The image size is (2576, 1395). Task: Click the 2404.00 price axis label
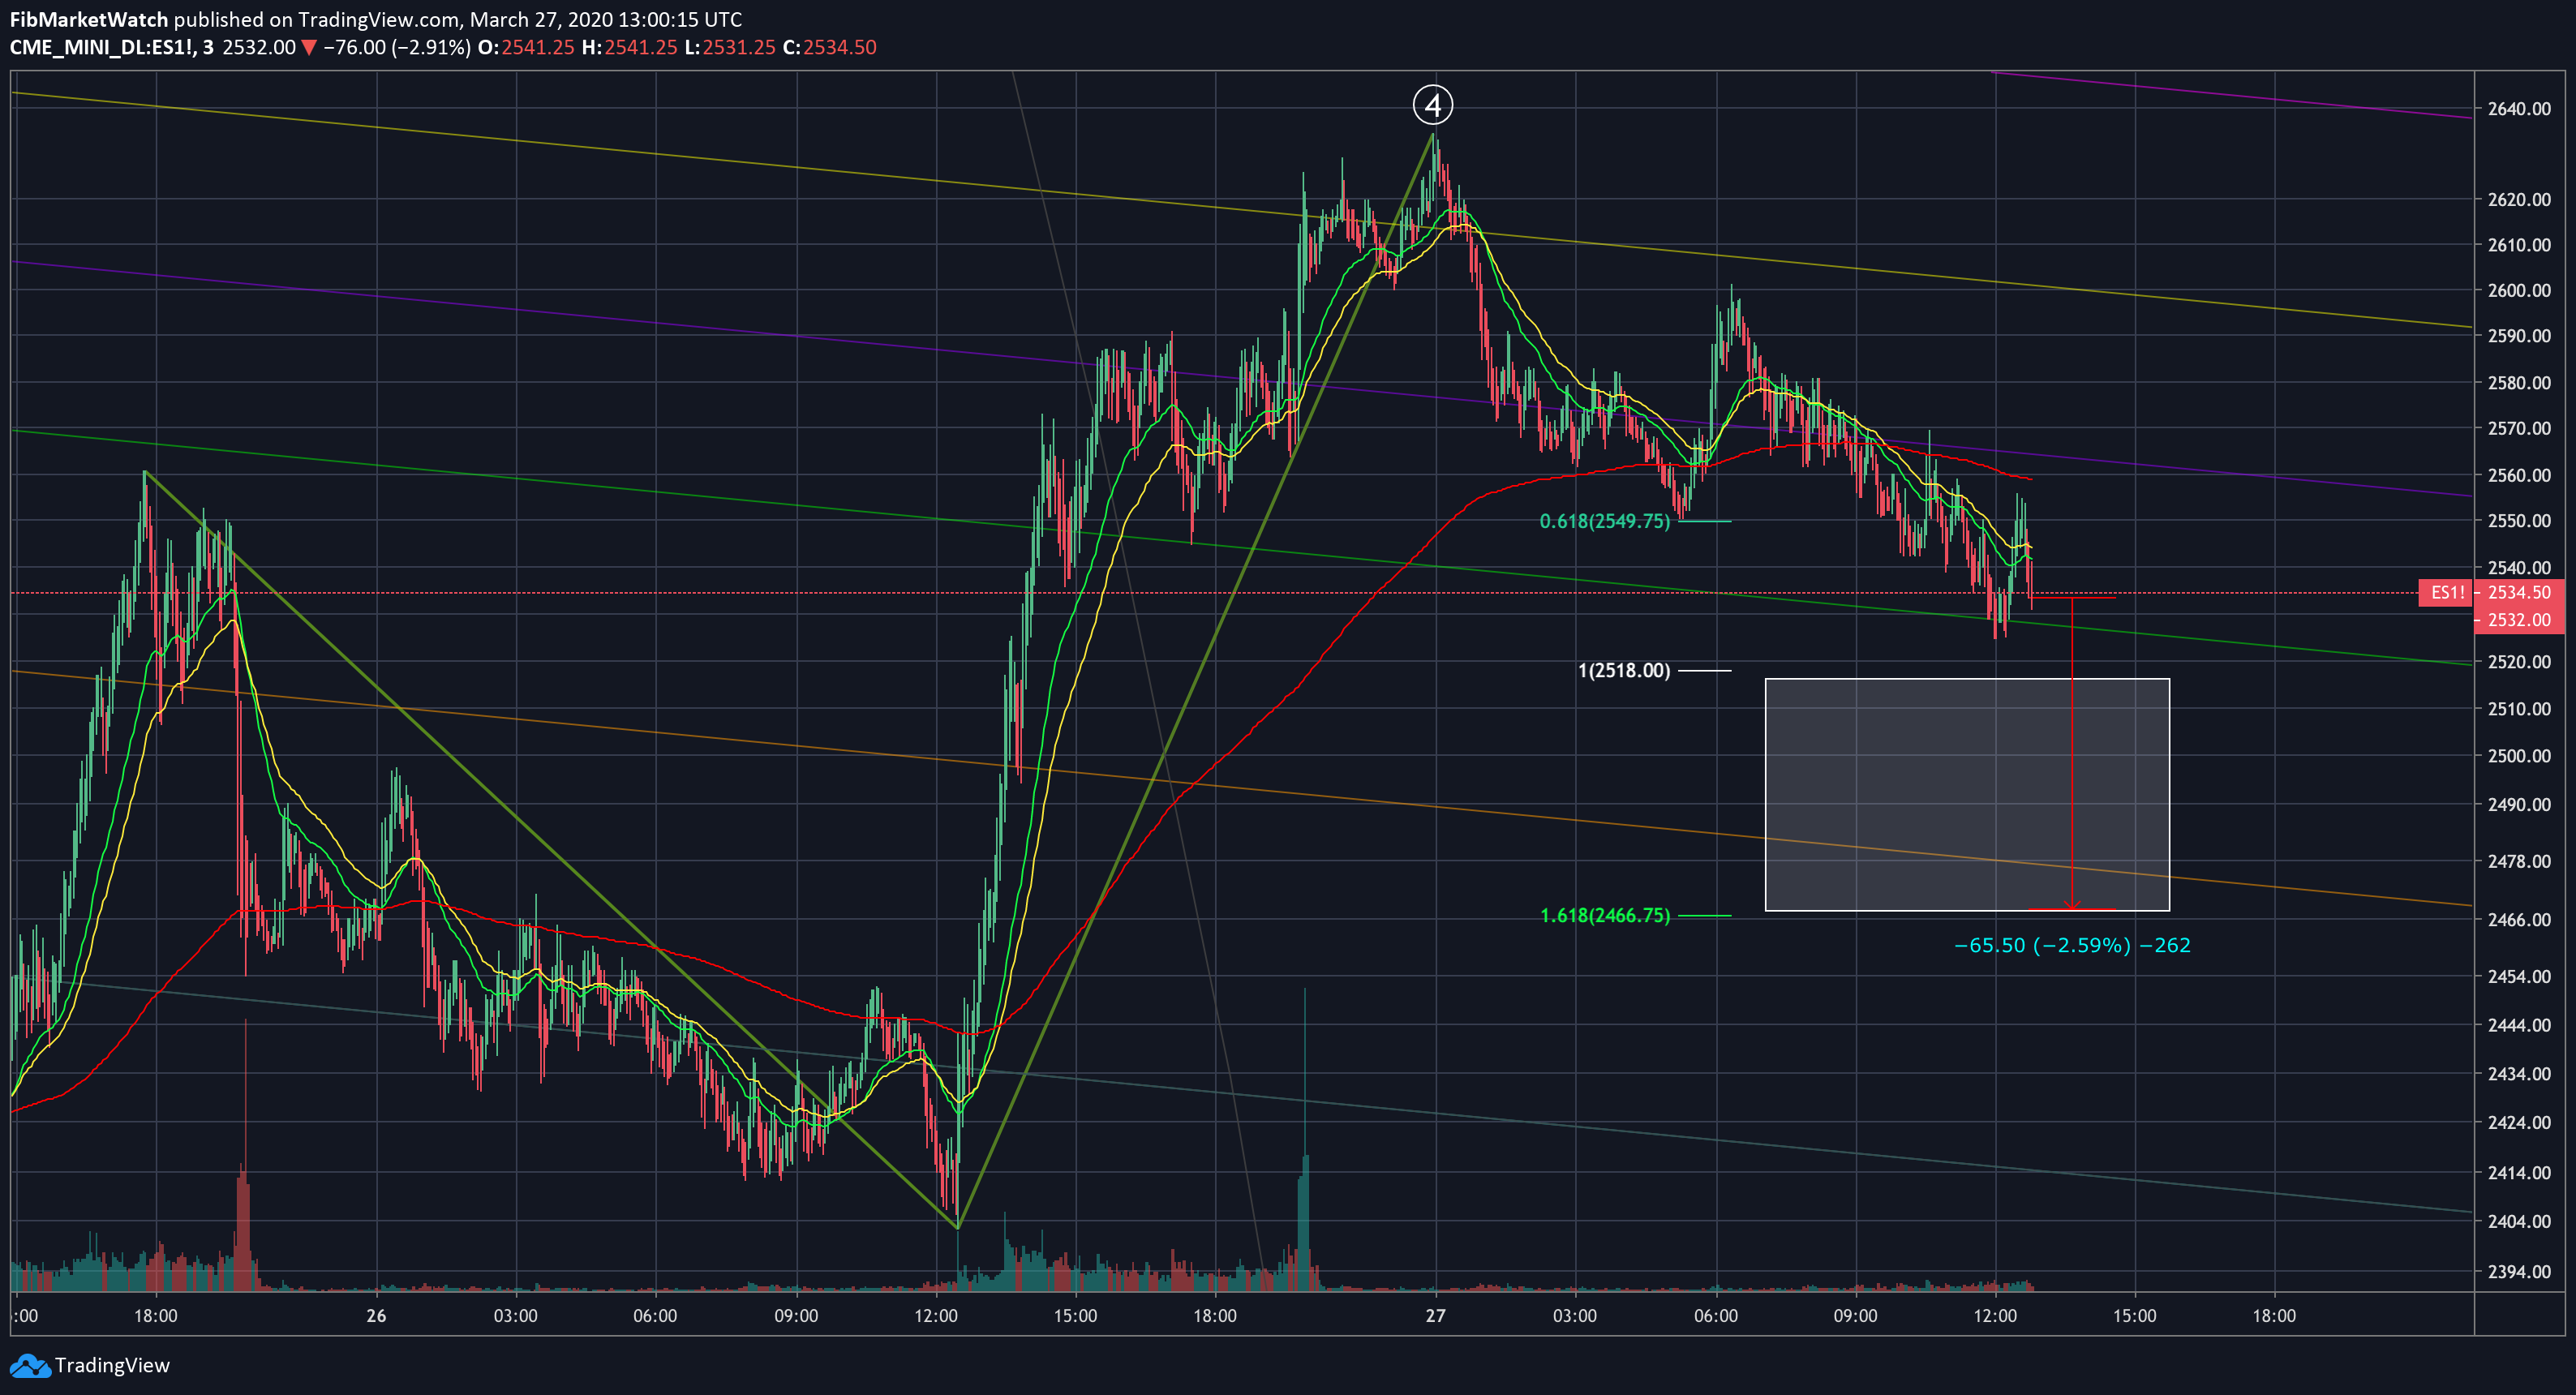2519,1221
